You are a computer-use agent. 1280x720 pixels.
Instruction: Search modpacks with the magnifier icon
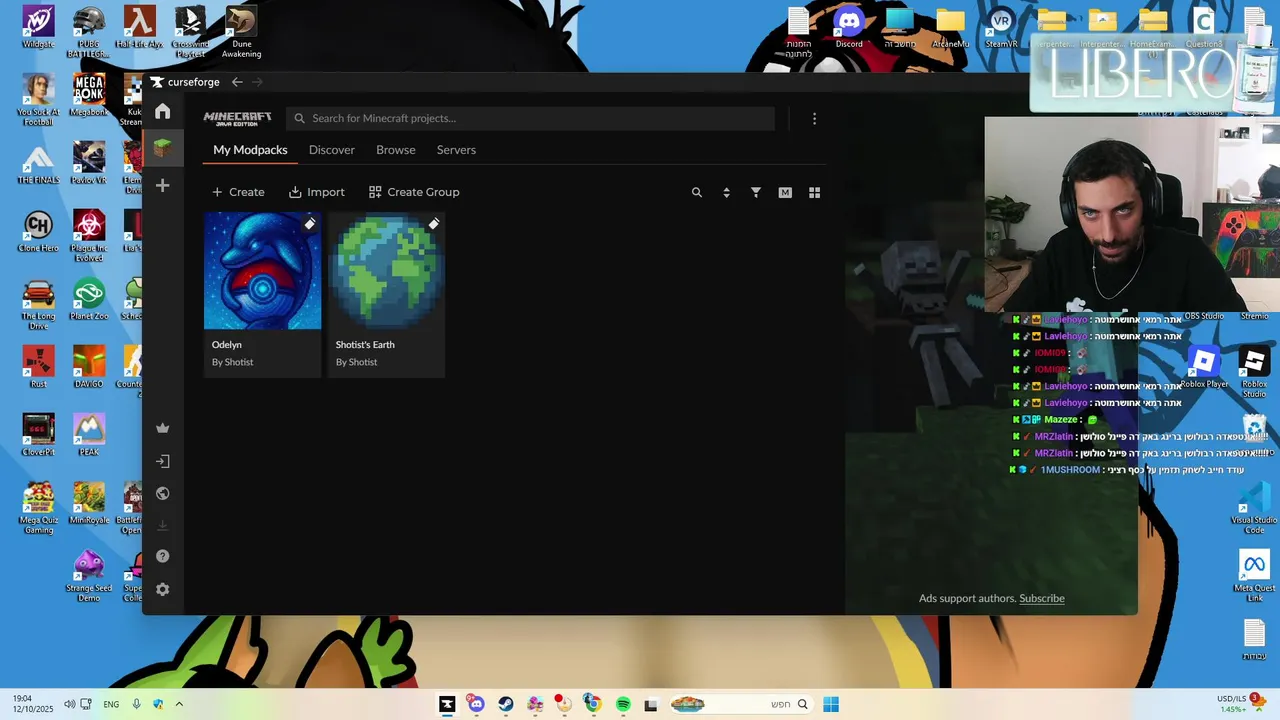pos(697,192)
